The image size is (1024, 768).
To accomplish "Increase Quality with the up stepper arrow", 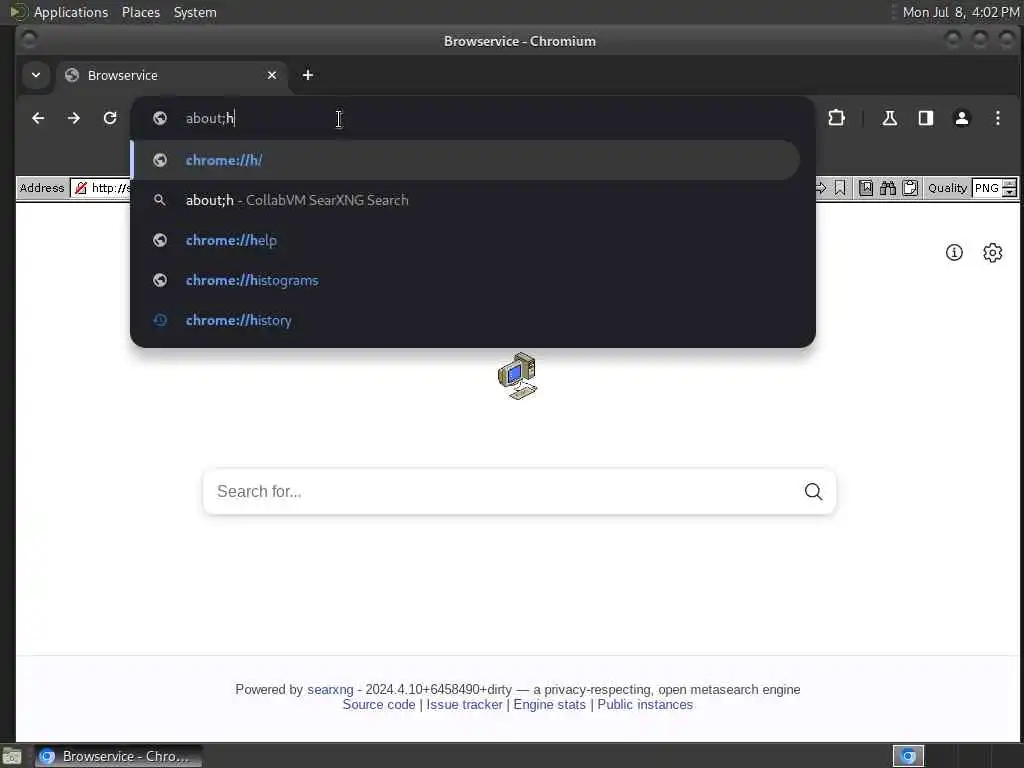I will tap(1010, 184).
